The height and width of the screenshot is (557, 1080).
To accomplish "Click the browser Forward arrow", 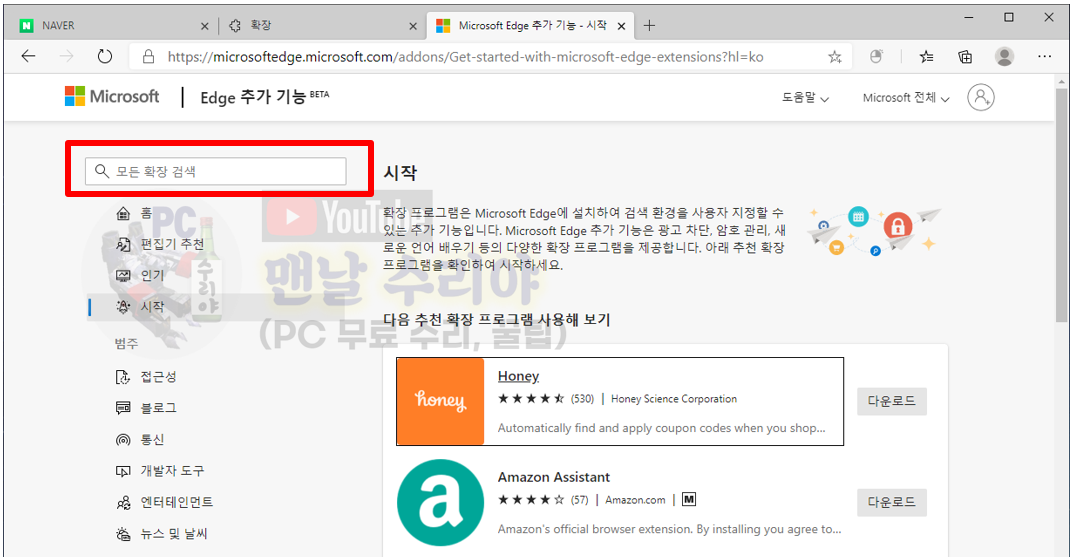I will point(67,56).
